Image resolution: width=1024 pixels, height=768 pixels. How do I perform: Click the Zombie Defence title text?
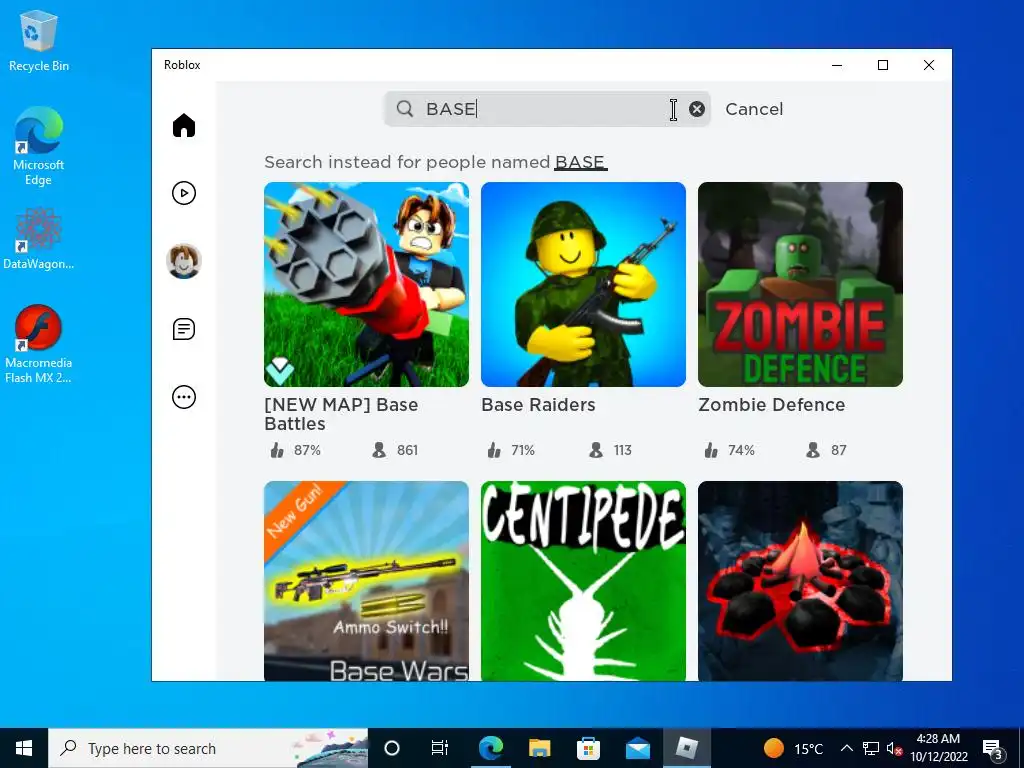click(771, 405)
